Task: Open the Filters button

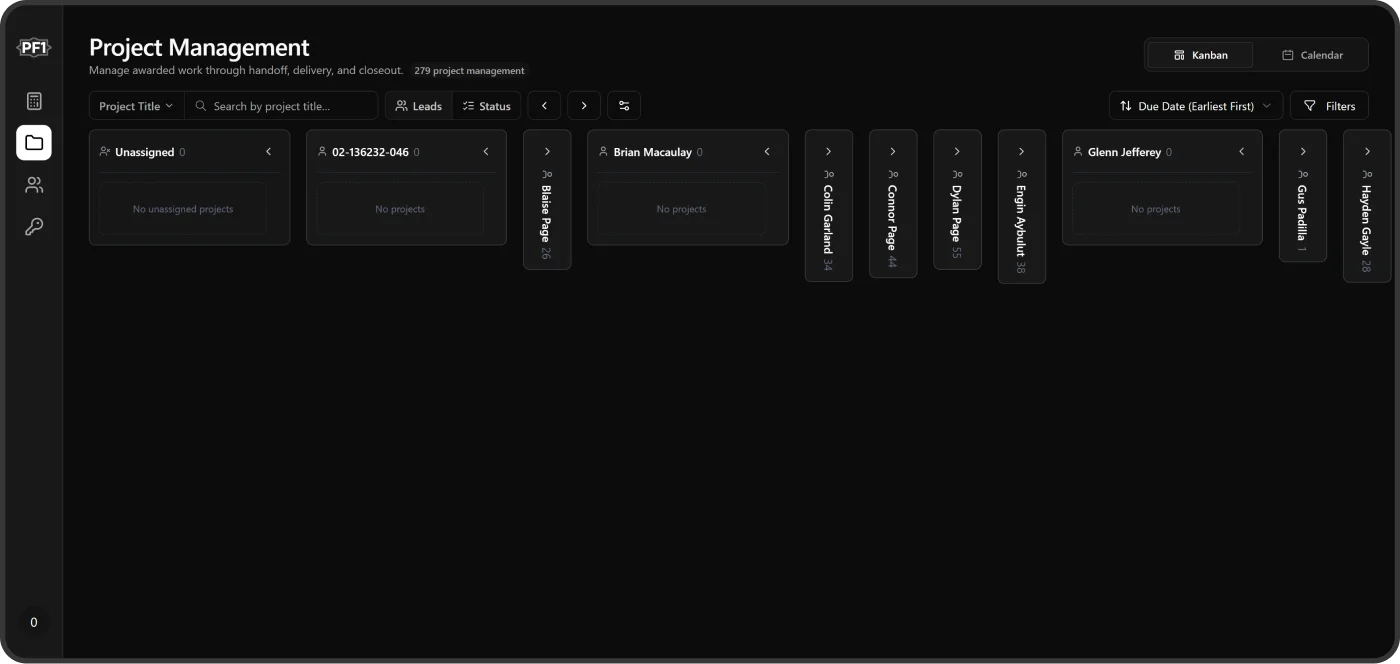Action: click(1329, 106)
